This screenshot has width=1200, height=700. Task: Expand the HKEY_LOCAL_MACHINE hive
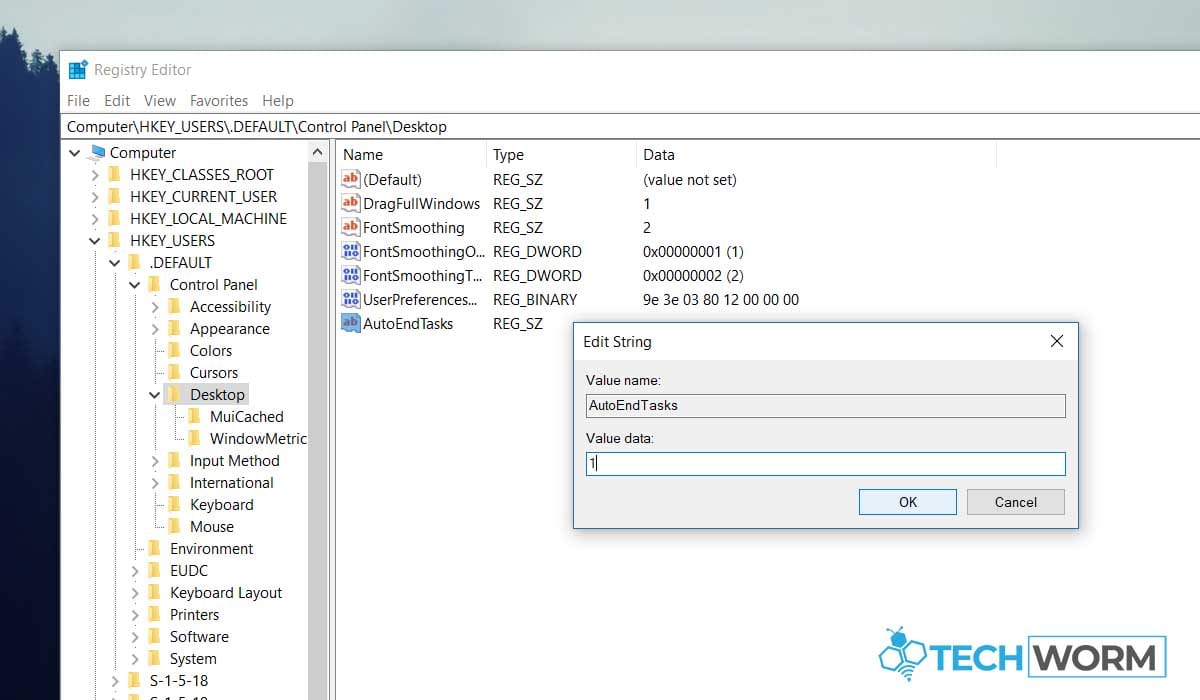tap(95, 219)
